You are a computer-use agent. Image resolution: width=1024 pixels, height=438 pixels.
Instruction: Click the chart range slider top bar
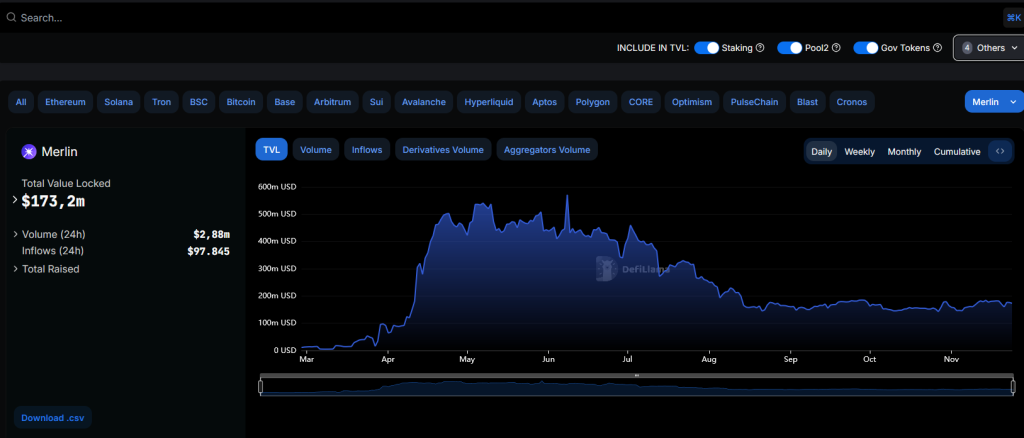click(637, 375)
